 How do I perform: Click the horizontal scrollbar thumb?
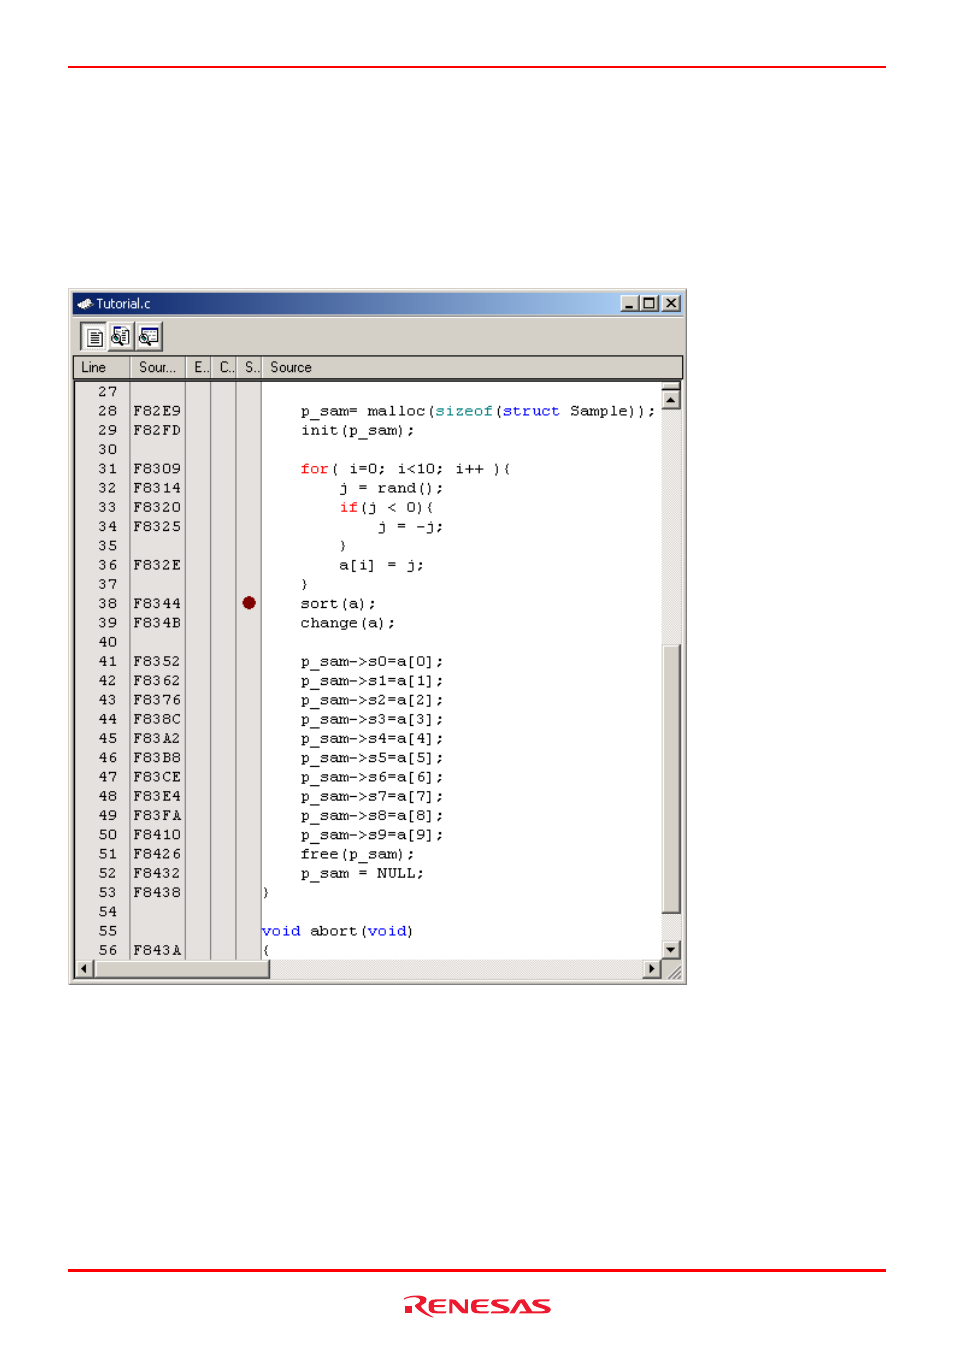(182, 969)
